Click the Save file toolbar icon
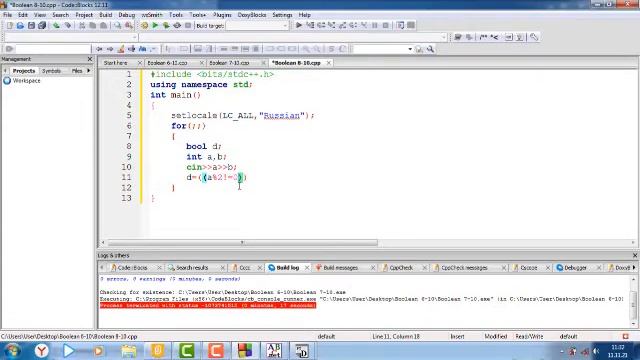 [x=31, y=25]
